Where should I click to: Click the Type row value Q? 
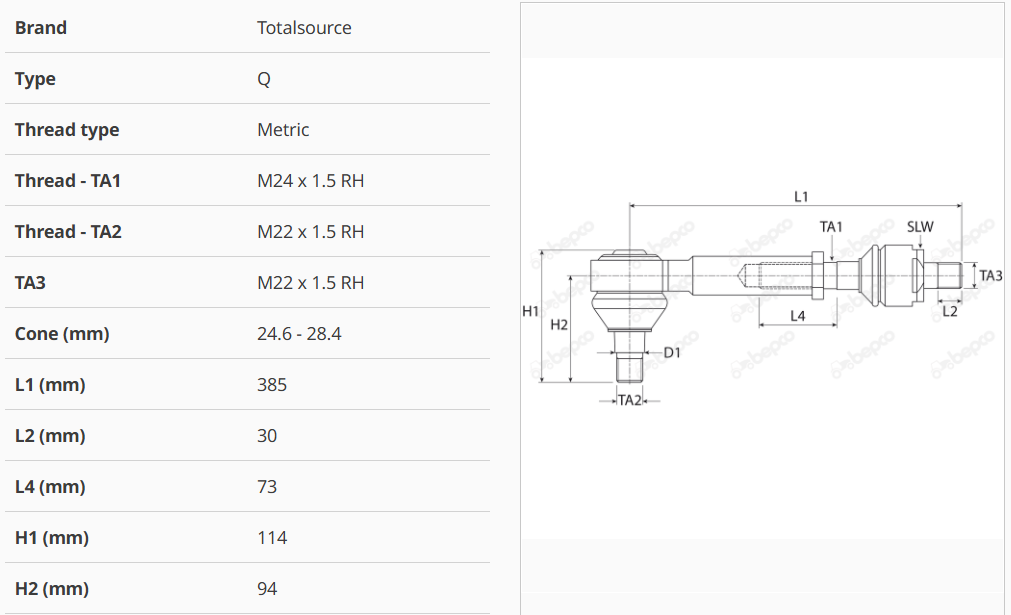point(264,79)
